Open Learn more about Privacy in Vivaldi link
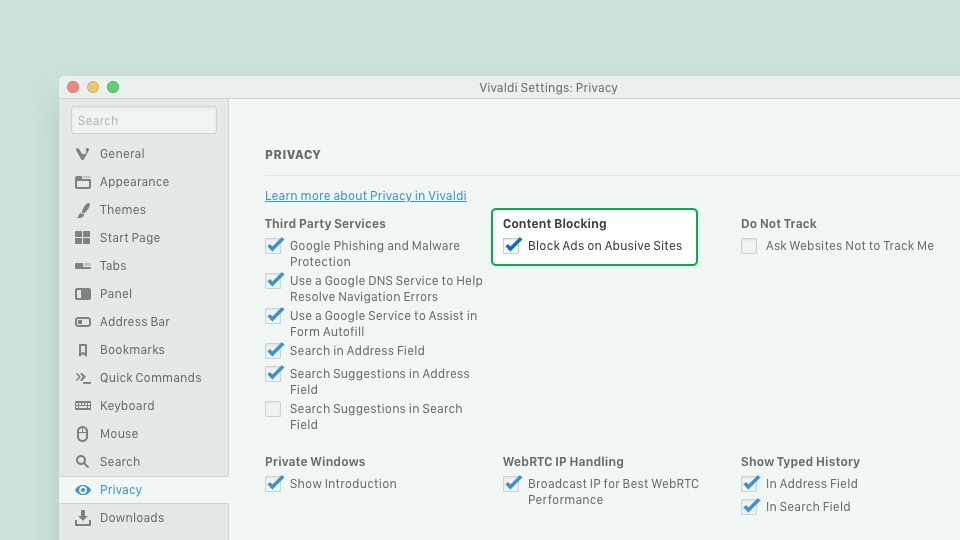 click(x=365, y=196)
